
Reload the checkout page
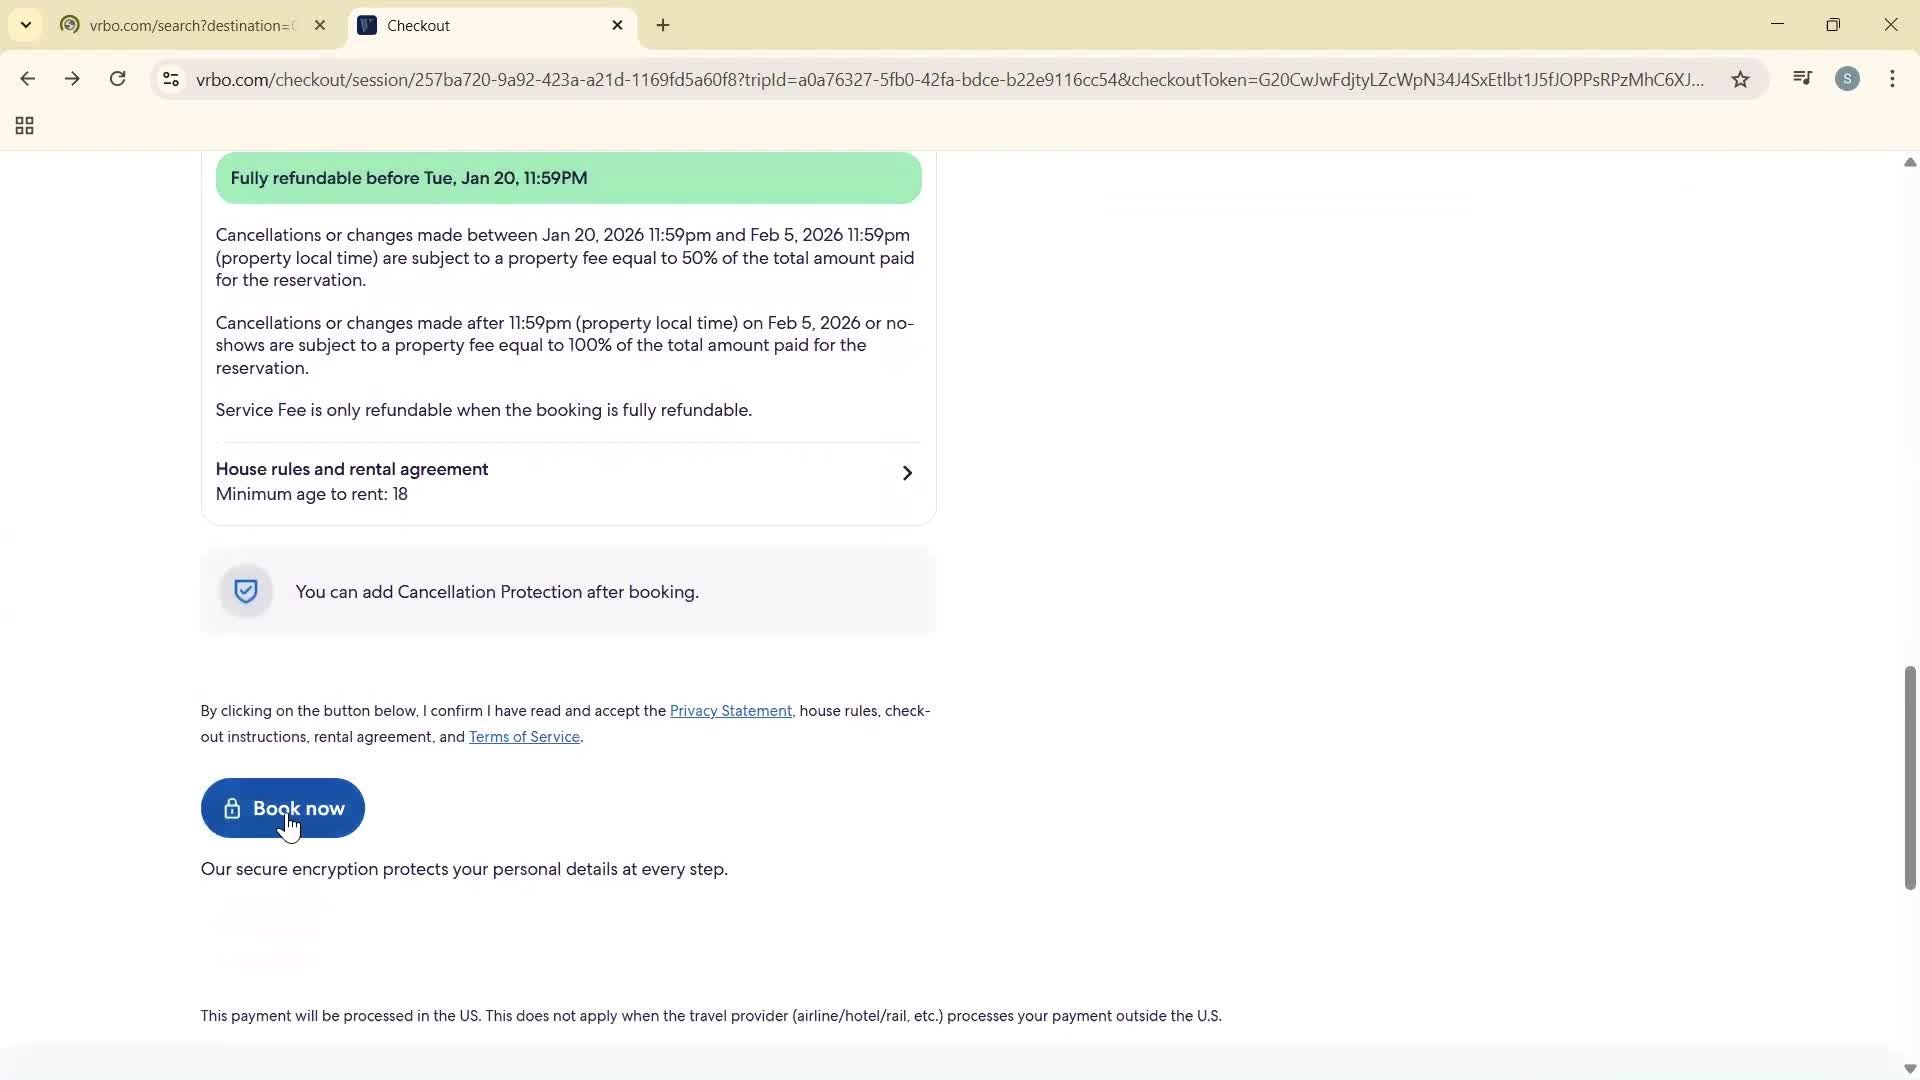coord(117,79)
